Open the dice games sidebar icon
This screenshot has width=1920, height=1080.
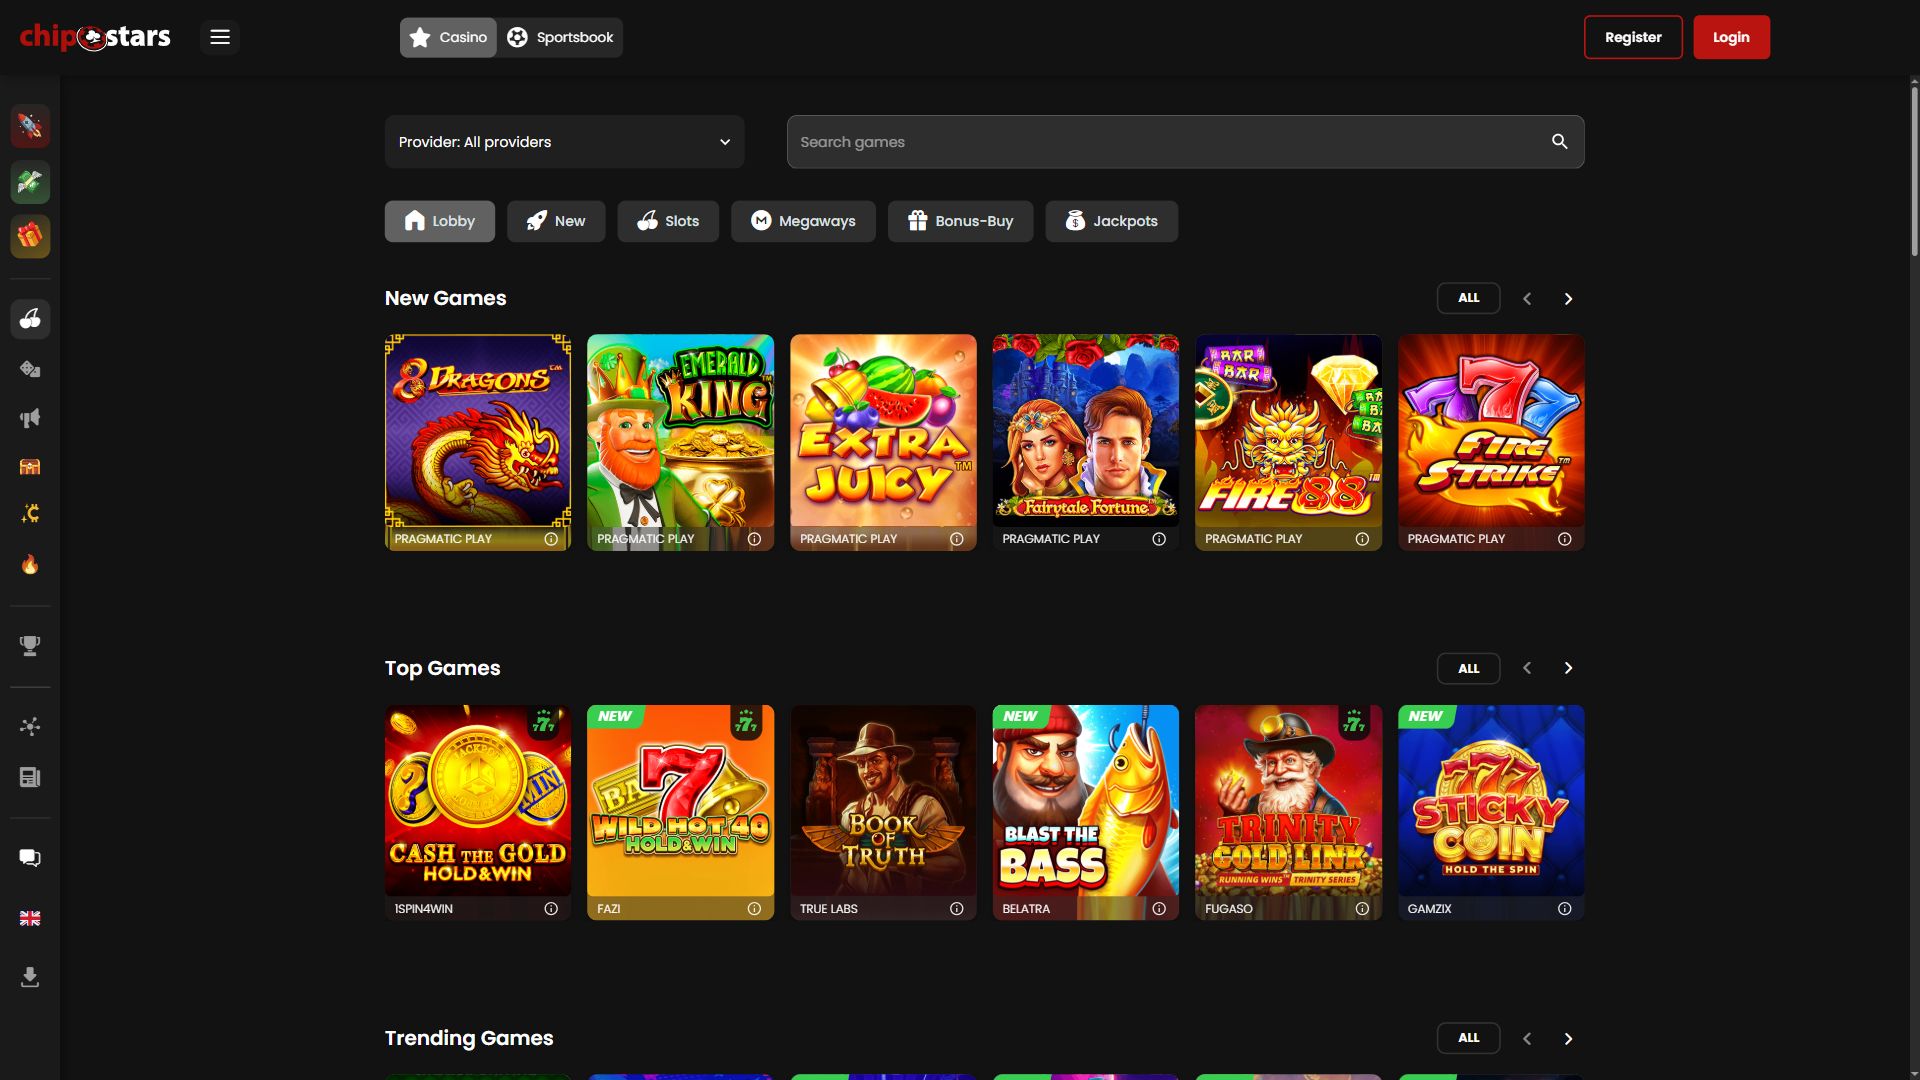point(30,369)
